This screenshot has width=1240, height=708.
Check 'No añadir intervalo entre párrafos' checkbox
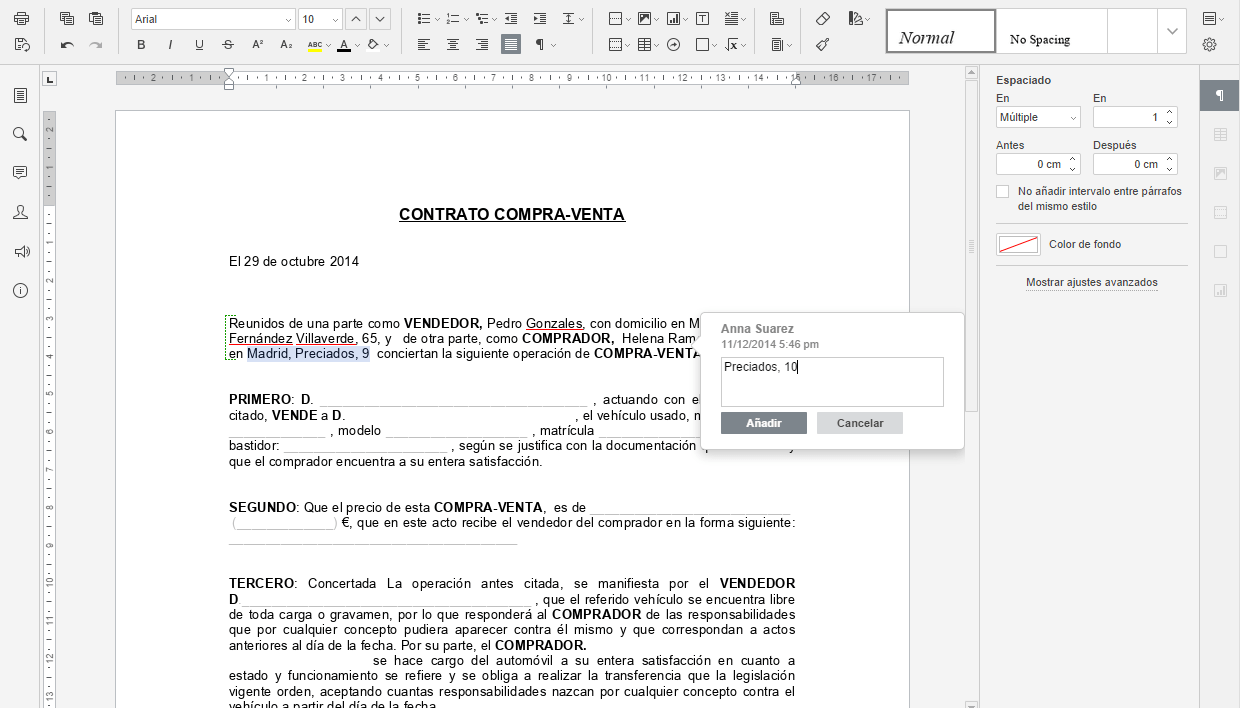click(x=1003, y=191)
